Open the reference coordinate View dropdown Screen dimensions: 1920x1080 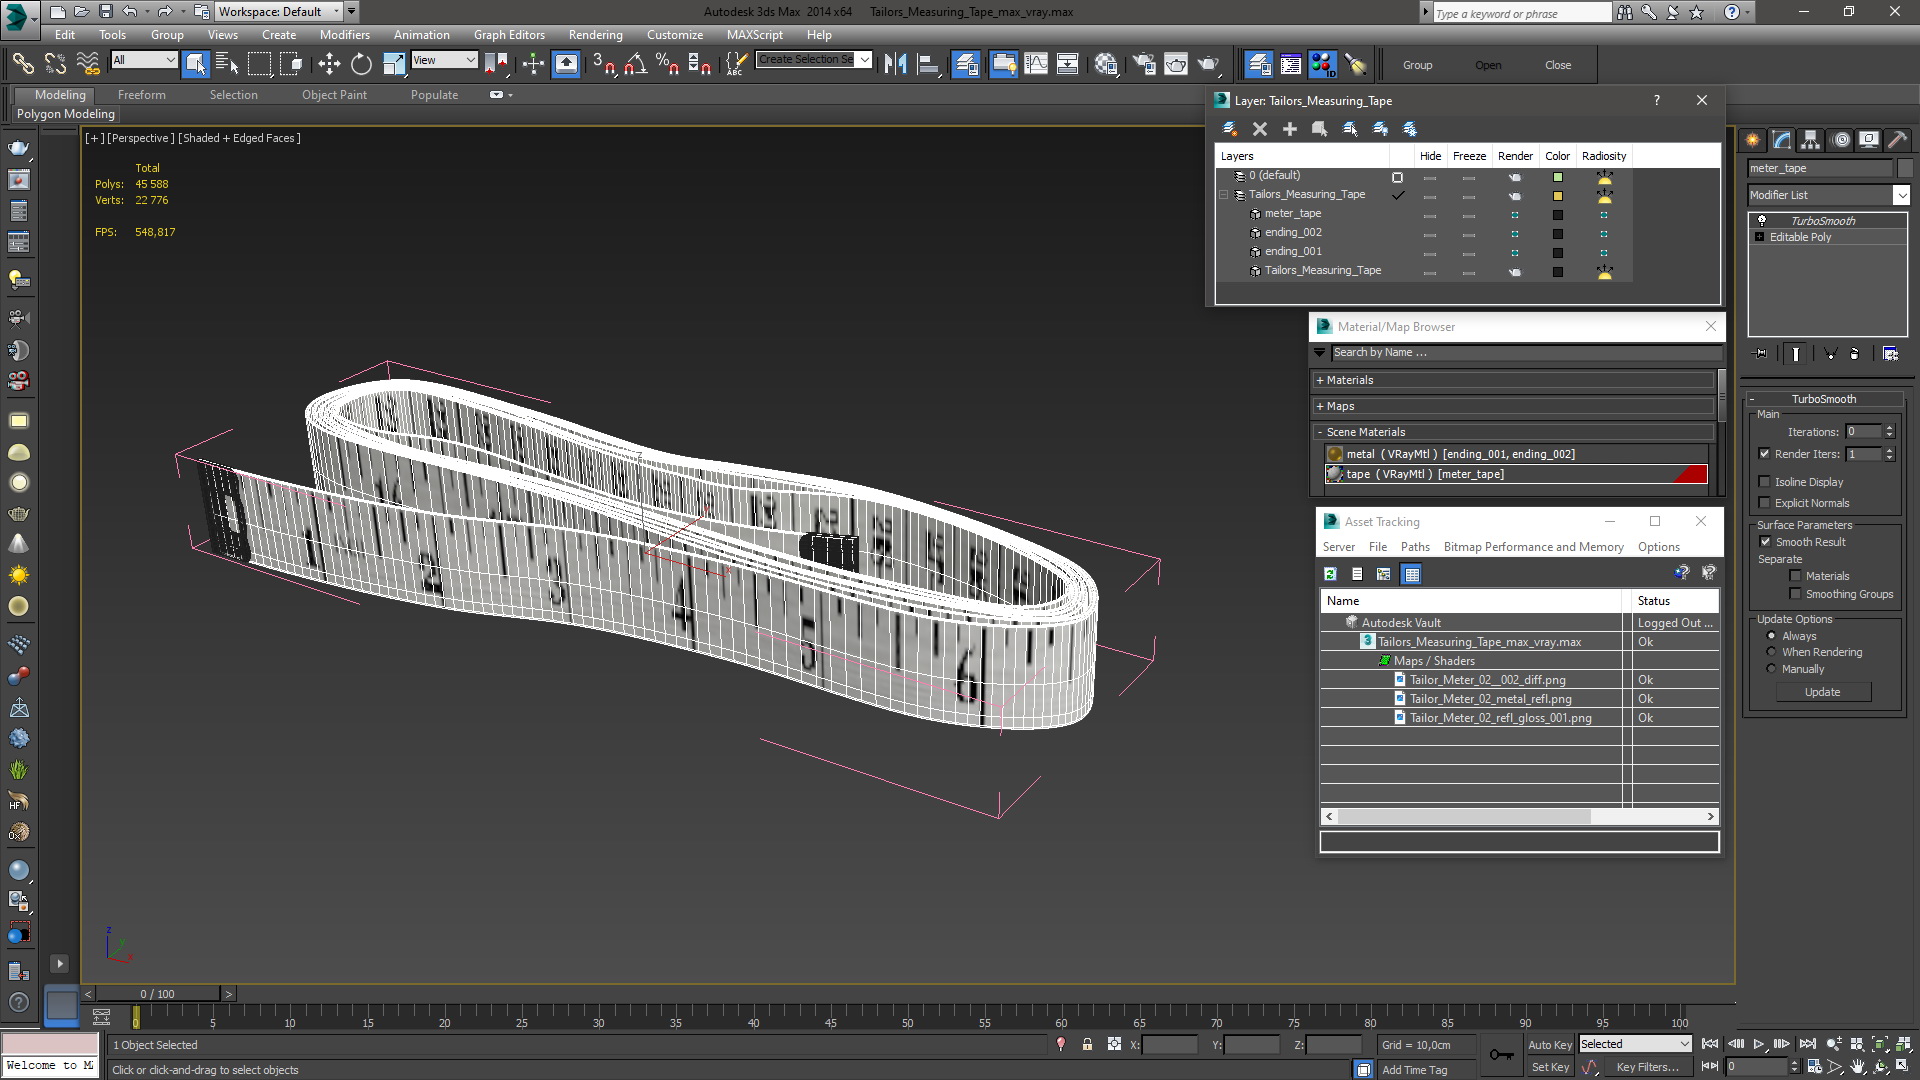point(444,60)
